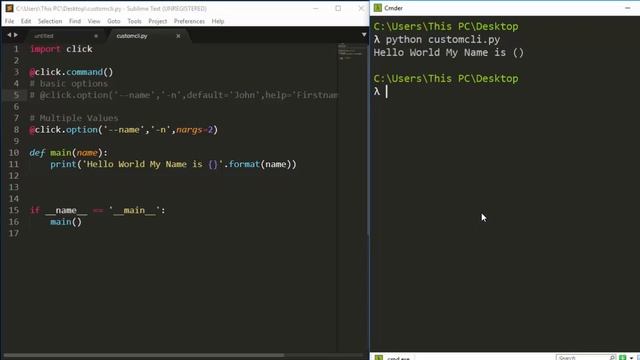Screen dimensions: 640x360
Task: Click 'def' keyword on line 10
Action: 37,153
